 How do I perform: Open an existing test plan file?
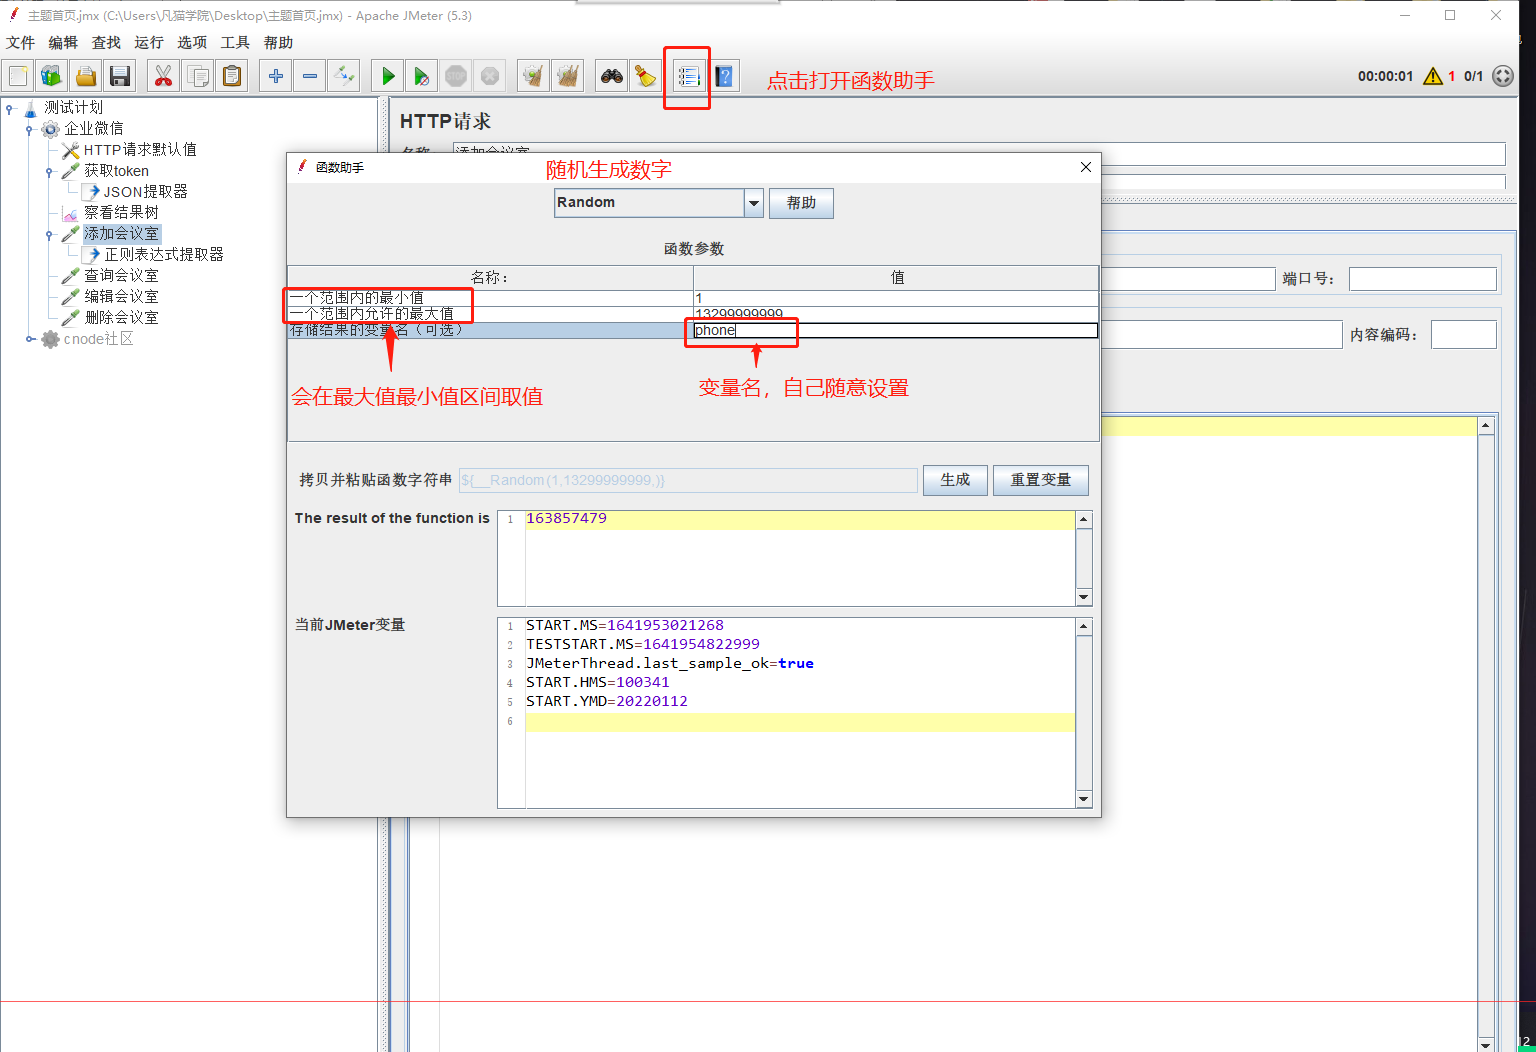(x=86, y=76)
